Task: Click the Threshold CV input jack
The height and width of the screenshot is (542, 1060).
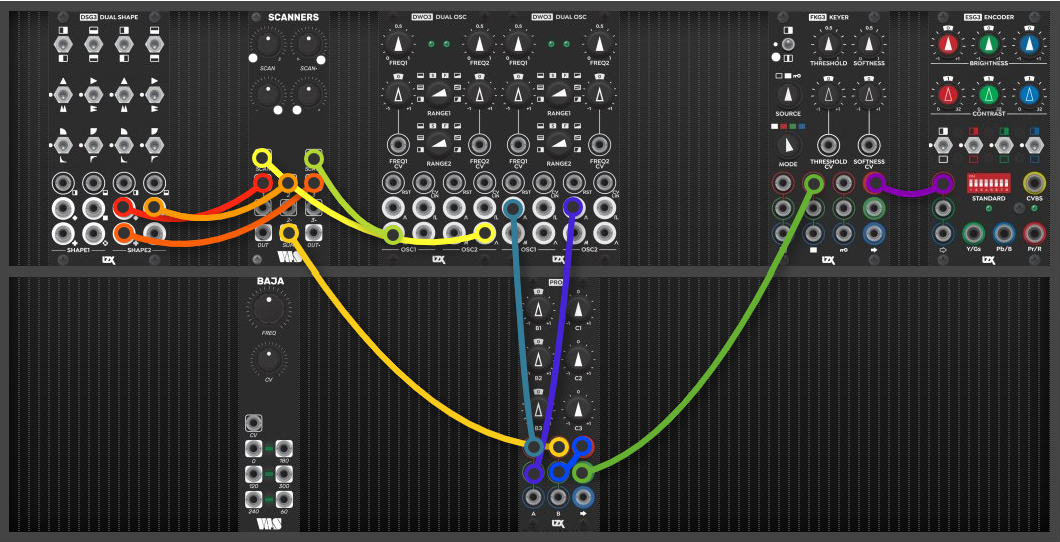Action: pyautogui.click(x=825, y=145)
